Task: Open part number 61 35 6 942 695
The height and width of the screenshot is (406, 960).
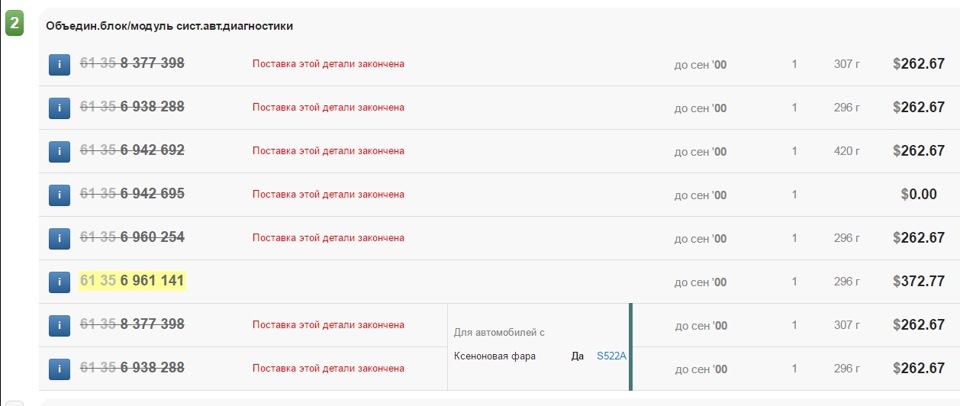Action: [x=132, y=194]
